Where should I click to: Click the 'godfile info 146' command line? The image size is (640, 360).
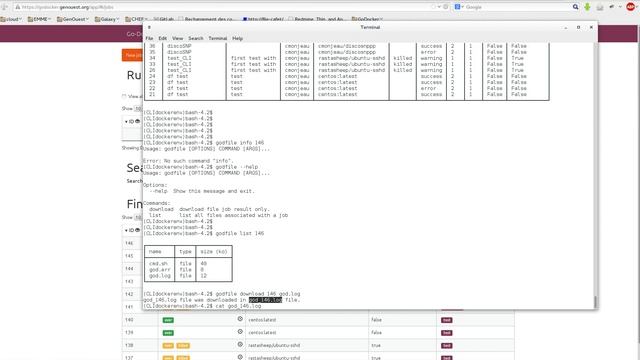coord(240,143)
